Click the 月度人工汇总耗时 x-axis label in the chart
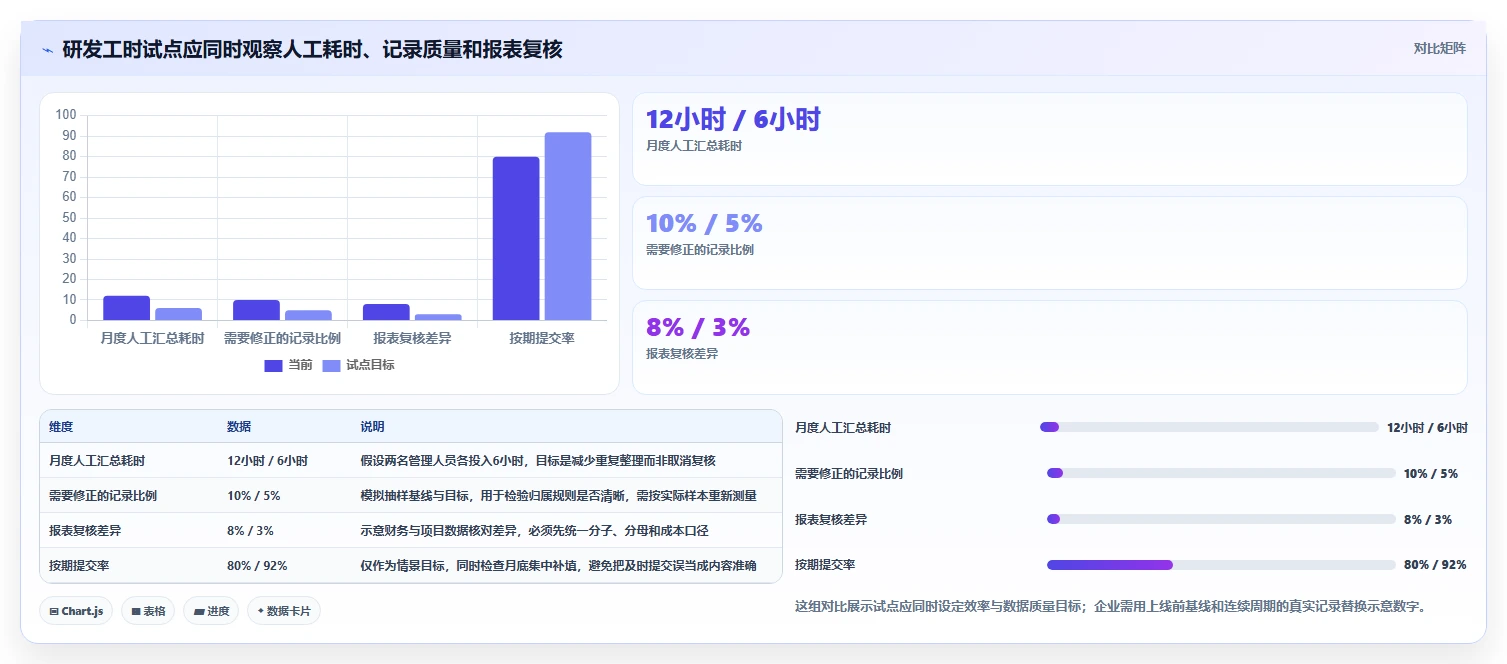 [x=152, y=338]
